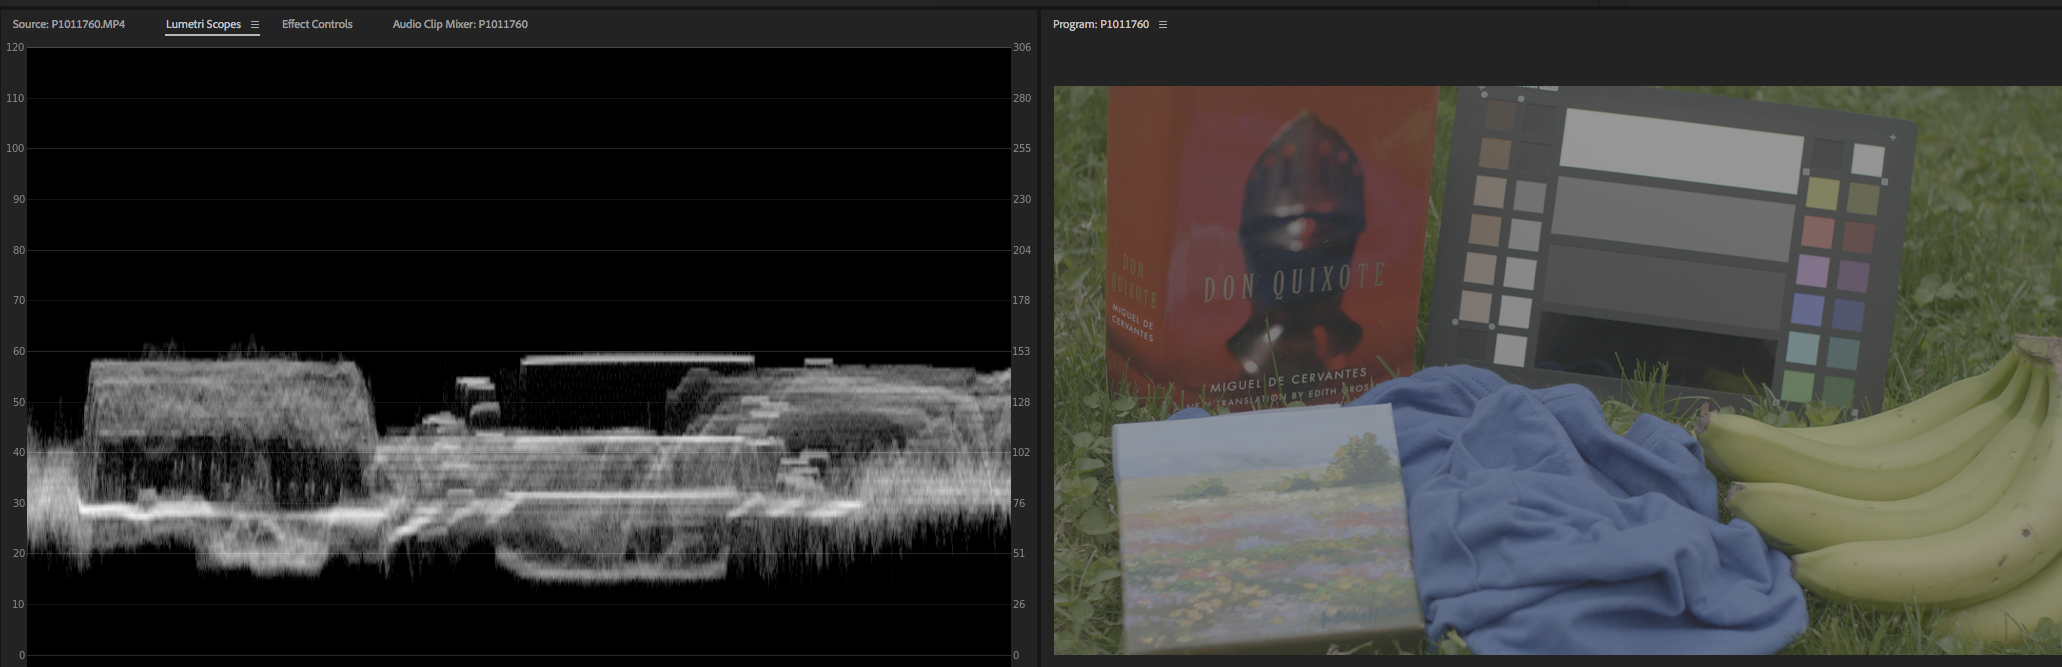The height and width of the screenshot is (667, 2062).
Task: Click the 50 IRE scale label
Action: 18,402
